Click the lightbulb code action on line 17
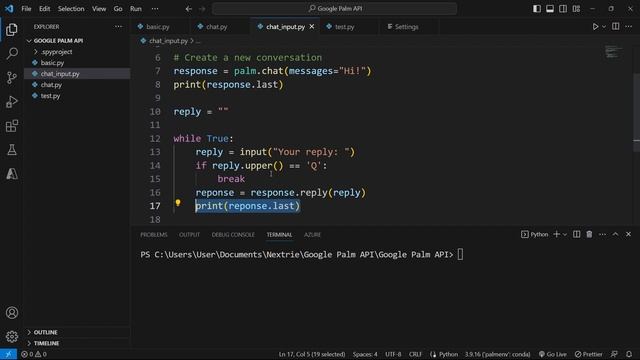 click(178, 203)
